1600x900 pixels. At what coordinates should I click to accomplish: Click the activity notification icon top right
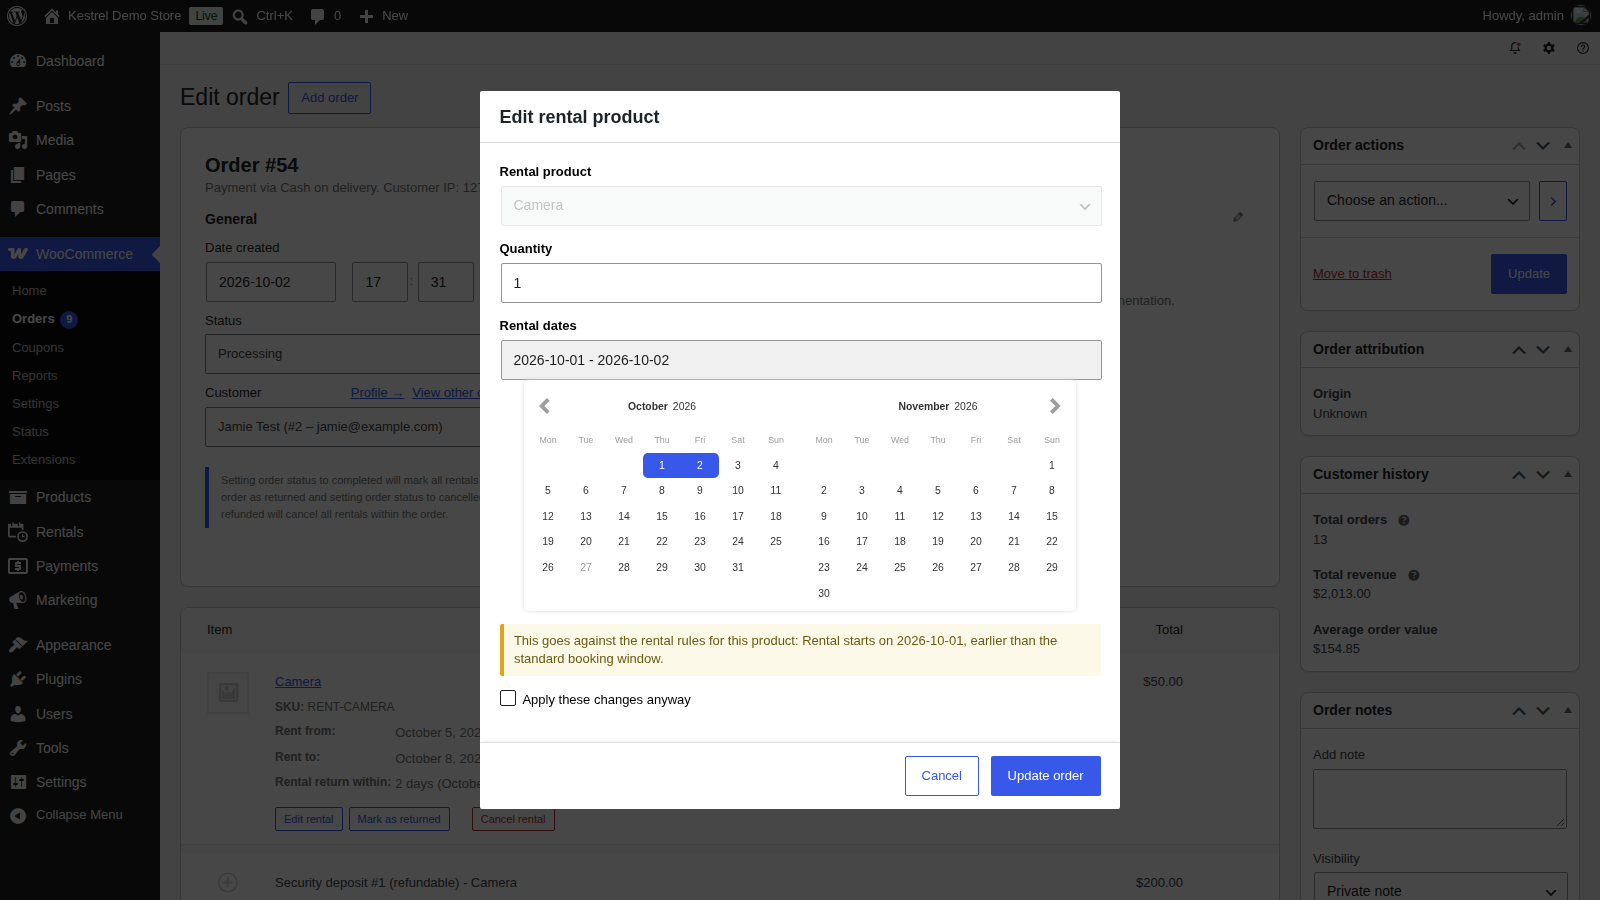(x=1515, y=48)
